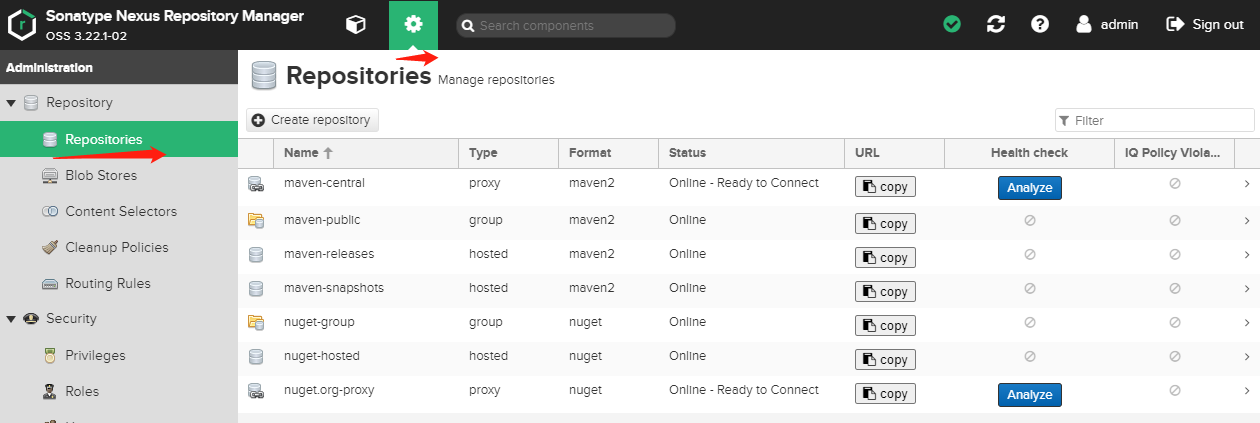Click the Nexus logo in the header
Viewport: 1260px width, 423px height.
[23, 25]
